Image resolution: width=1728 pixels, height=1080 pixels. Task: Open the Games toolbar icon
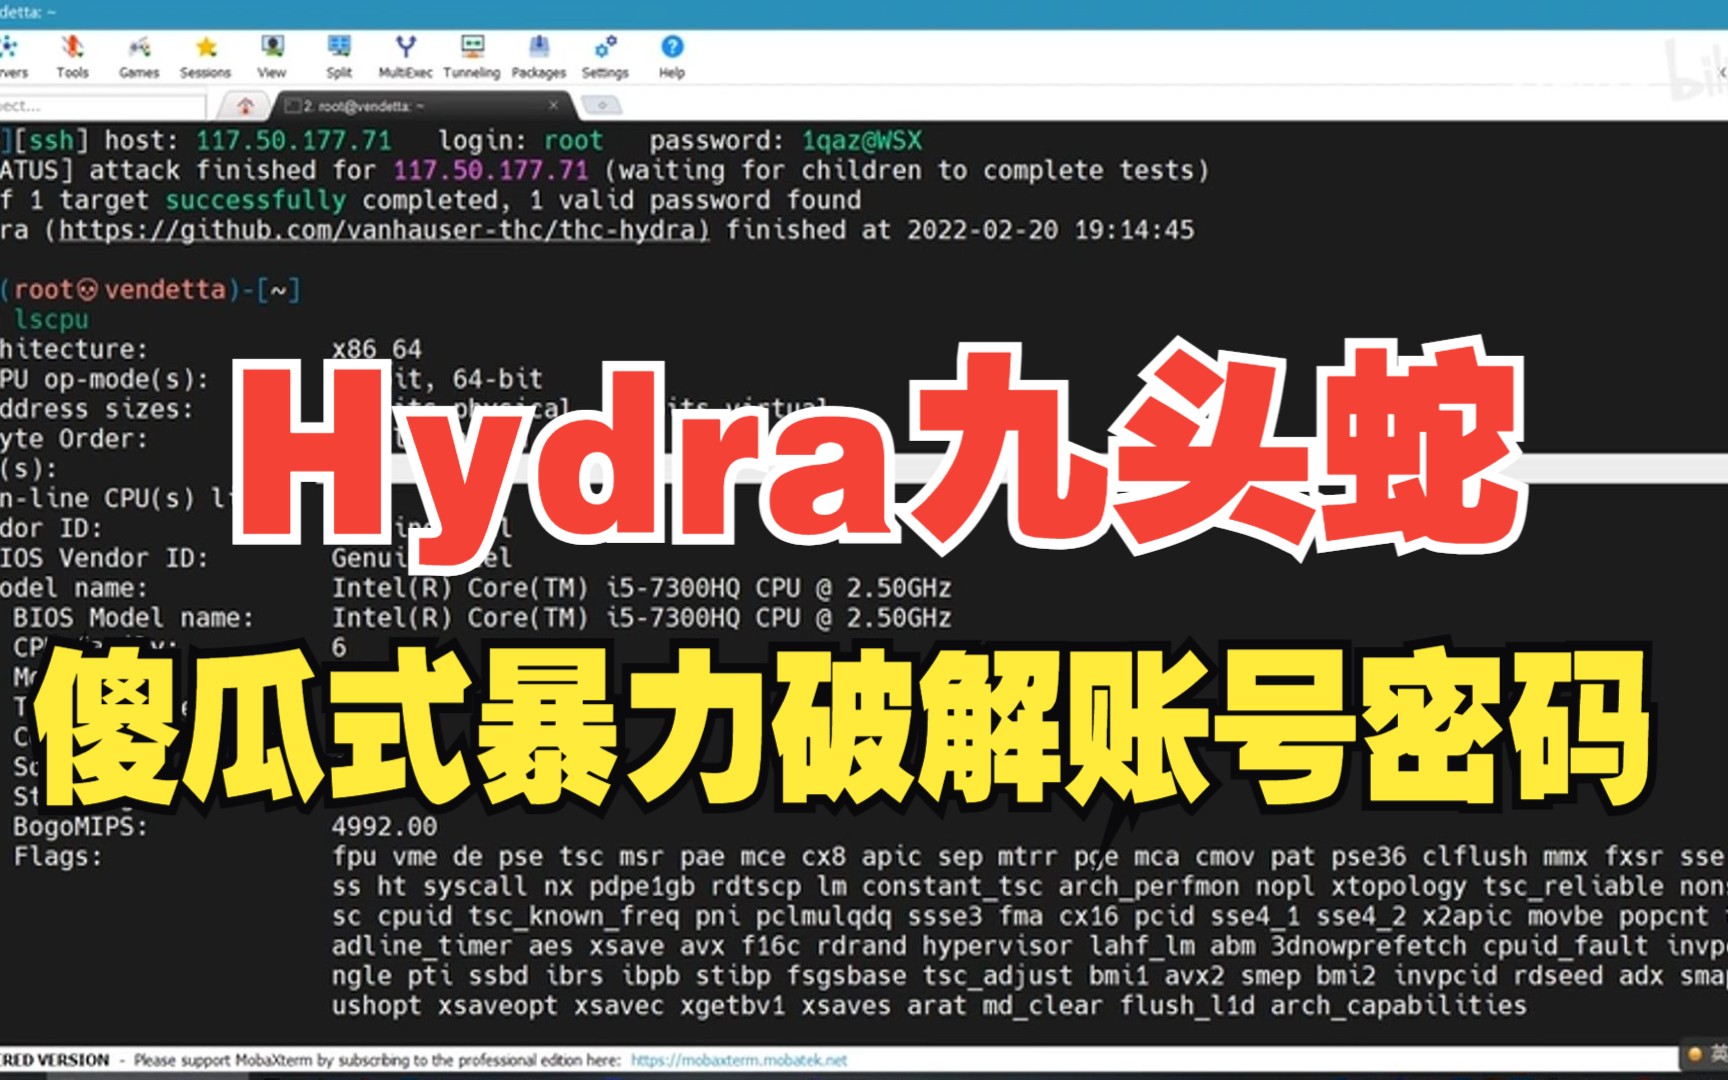(139, 56)
